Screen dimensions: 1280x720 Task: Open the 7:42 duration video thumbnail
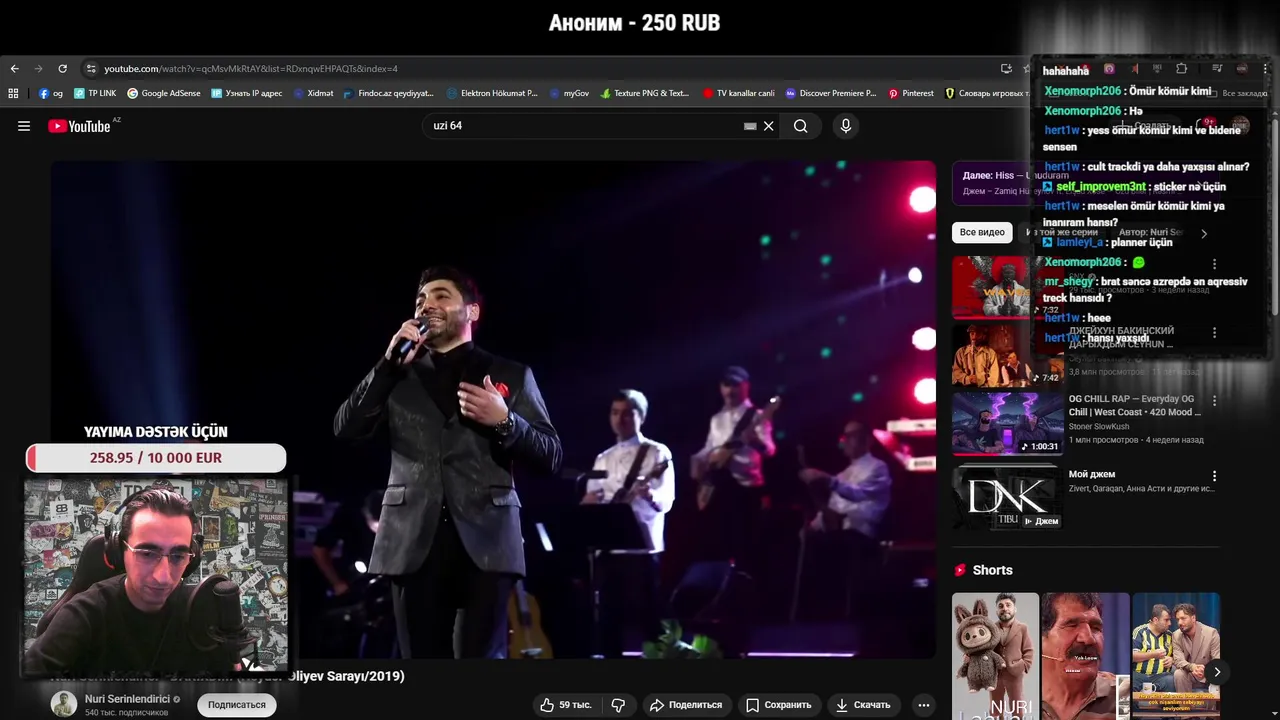coord(1007,354)
